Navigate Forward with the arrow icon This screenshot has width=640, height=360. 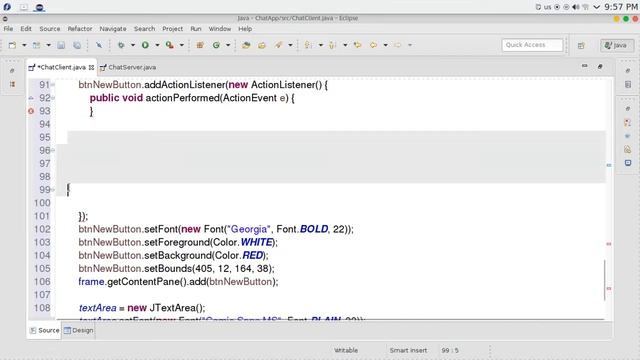[398, 45]
